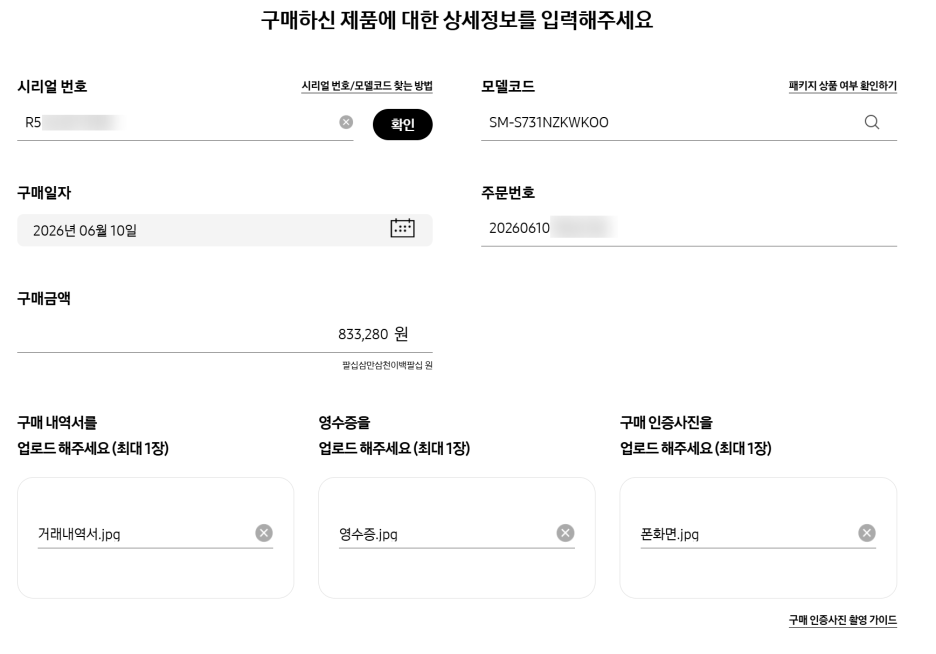Remove the 영수증.jpg uploaded file
The image size is (936, 654).
point(565,533)
